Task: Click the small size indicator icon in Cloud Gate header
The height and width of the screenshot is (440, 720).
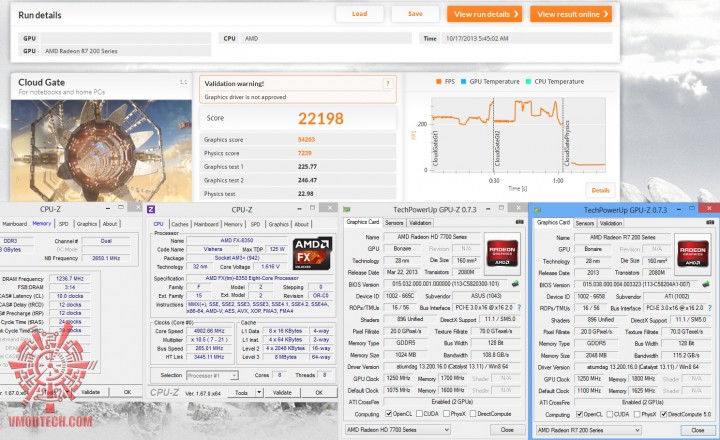Action: [183, 82]
